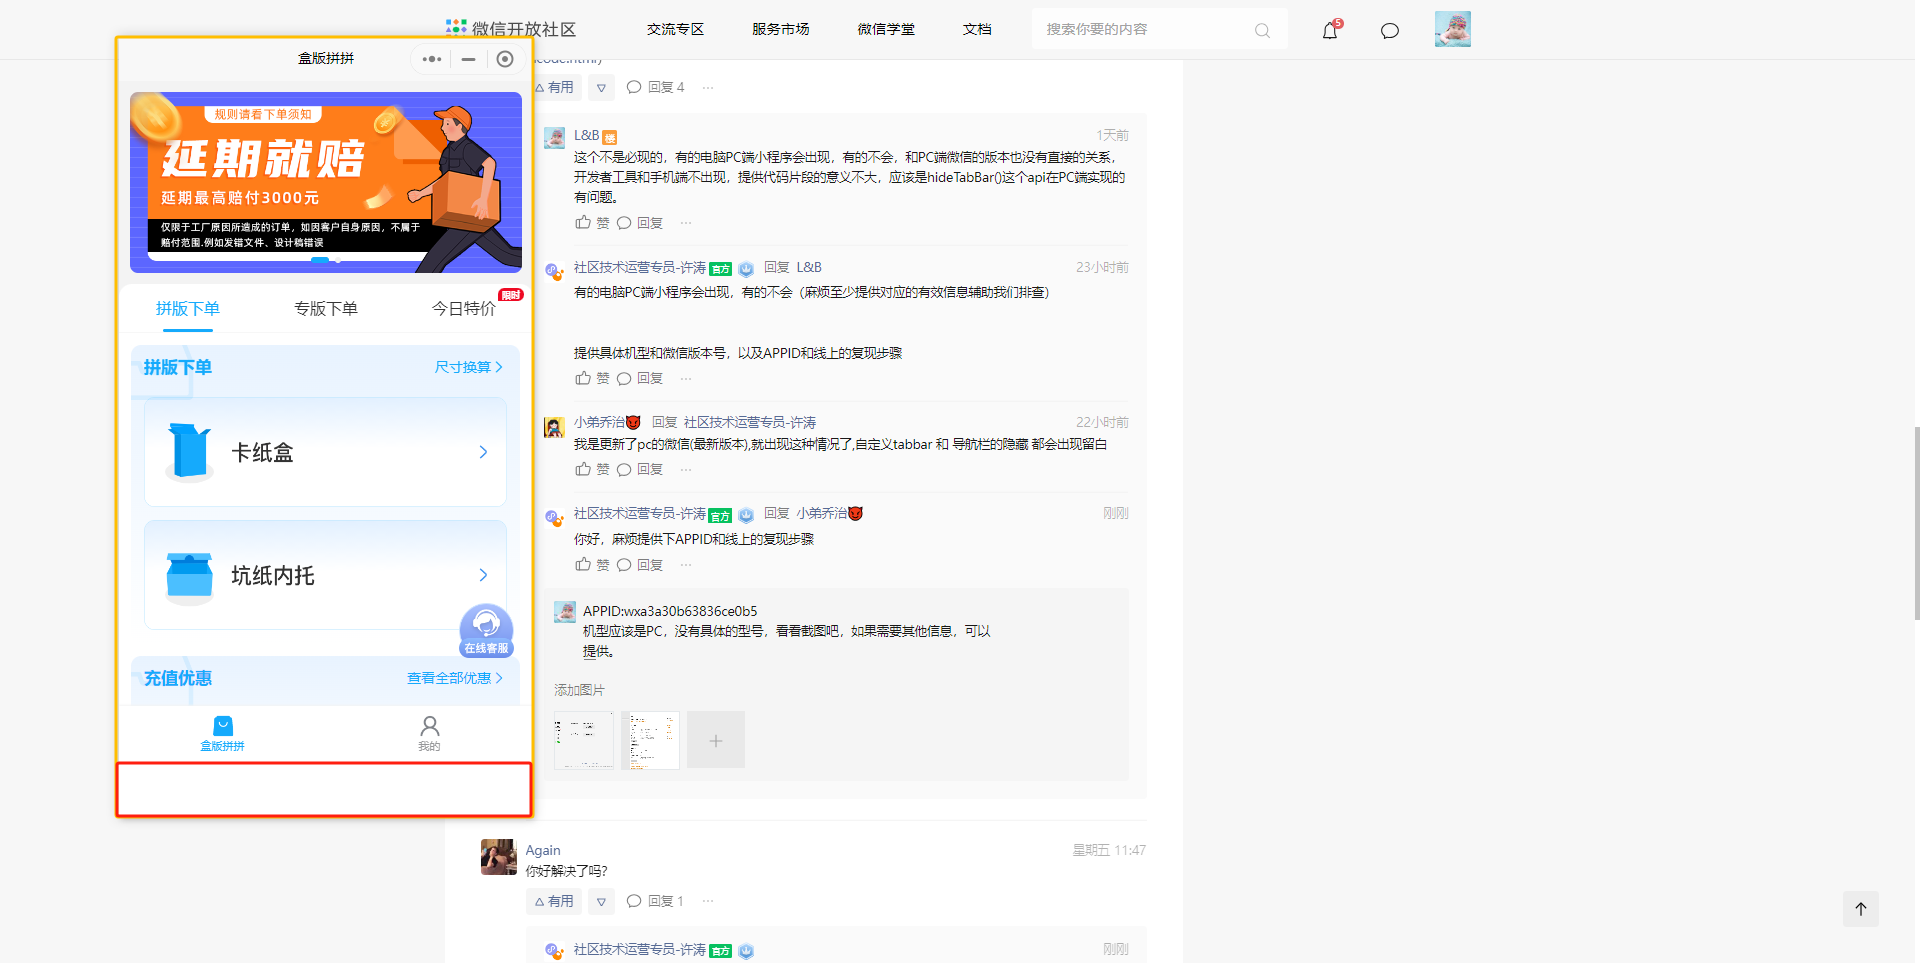Select the 盒版拼拼 bottom tab icon
Image resolution: width=1920 pixels, height=963 pixels.
pyautogui.click(x=222, y=733)
